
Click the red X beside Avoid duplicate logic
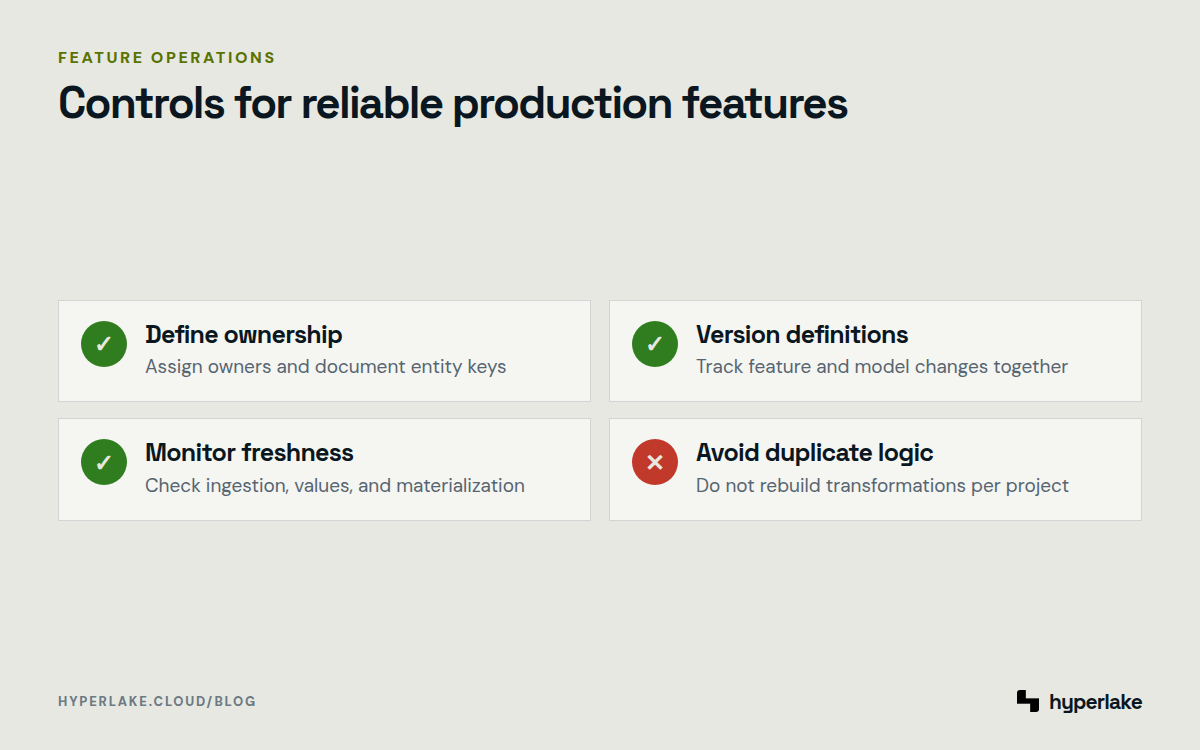pos(655,462)
